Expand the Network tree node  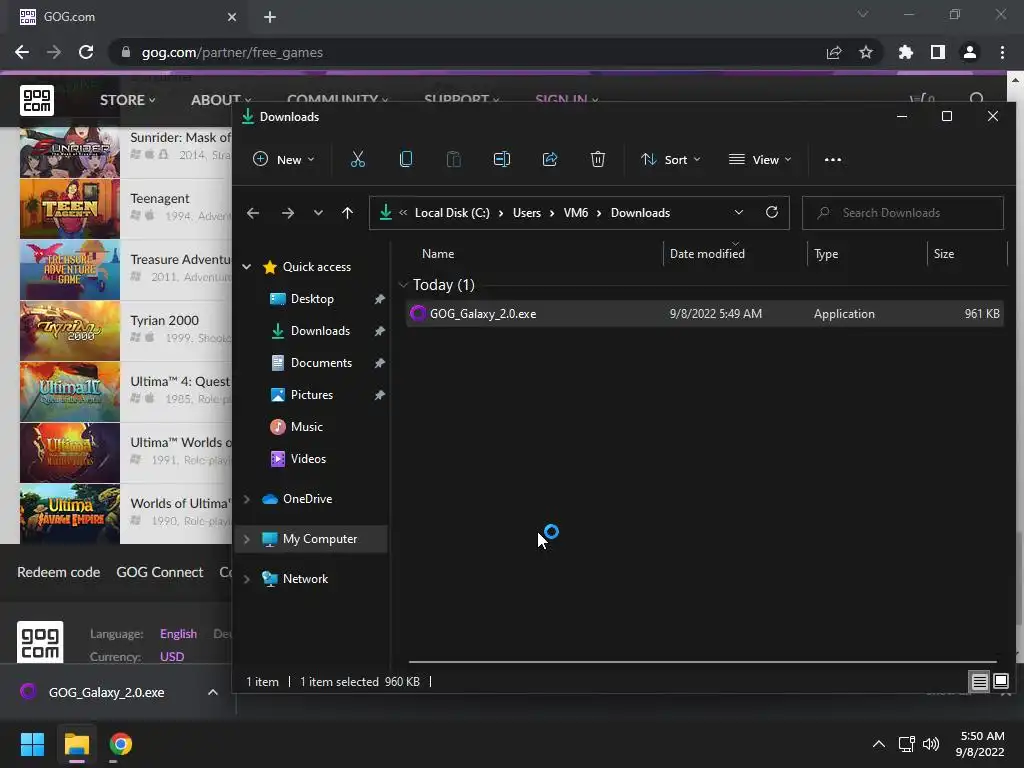click(247, 579)
